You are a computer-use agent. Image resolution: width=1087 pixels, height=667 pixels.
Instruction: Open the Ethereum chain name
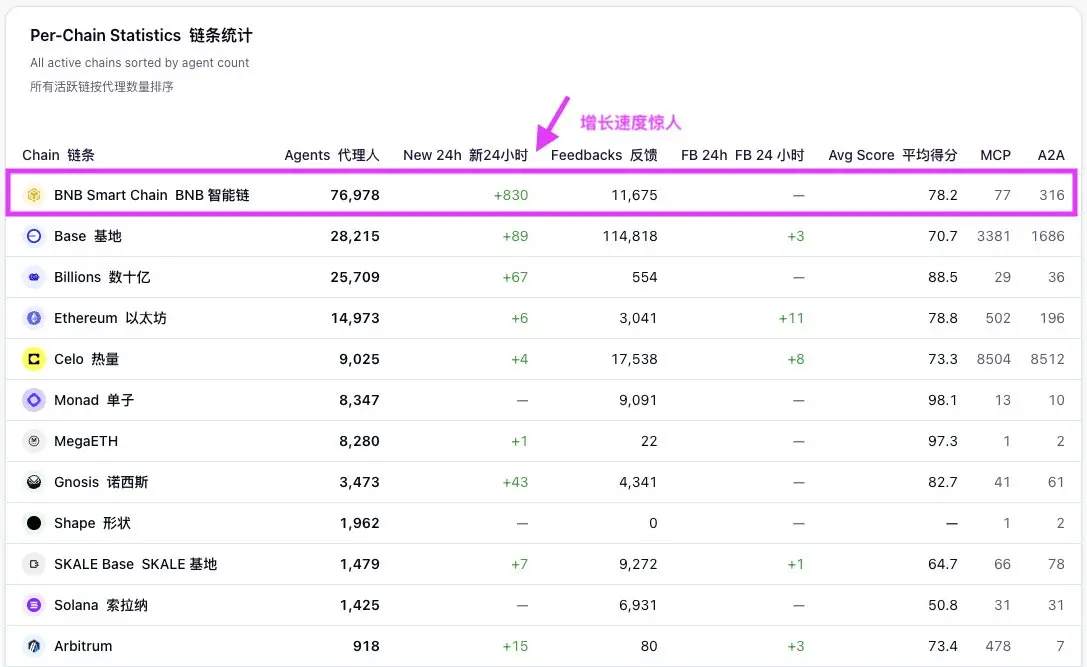[110, 318]
